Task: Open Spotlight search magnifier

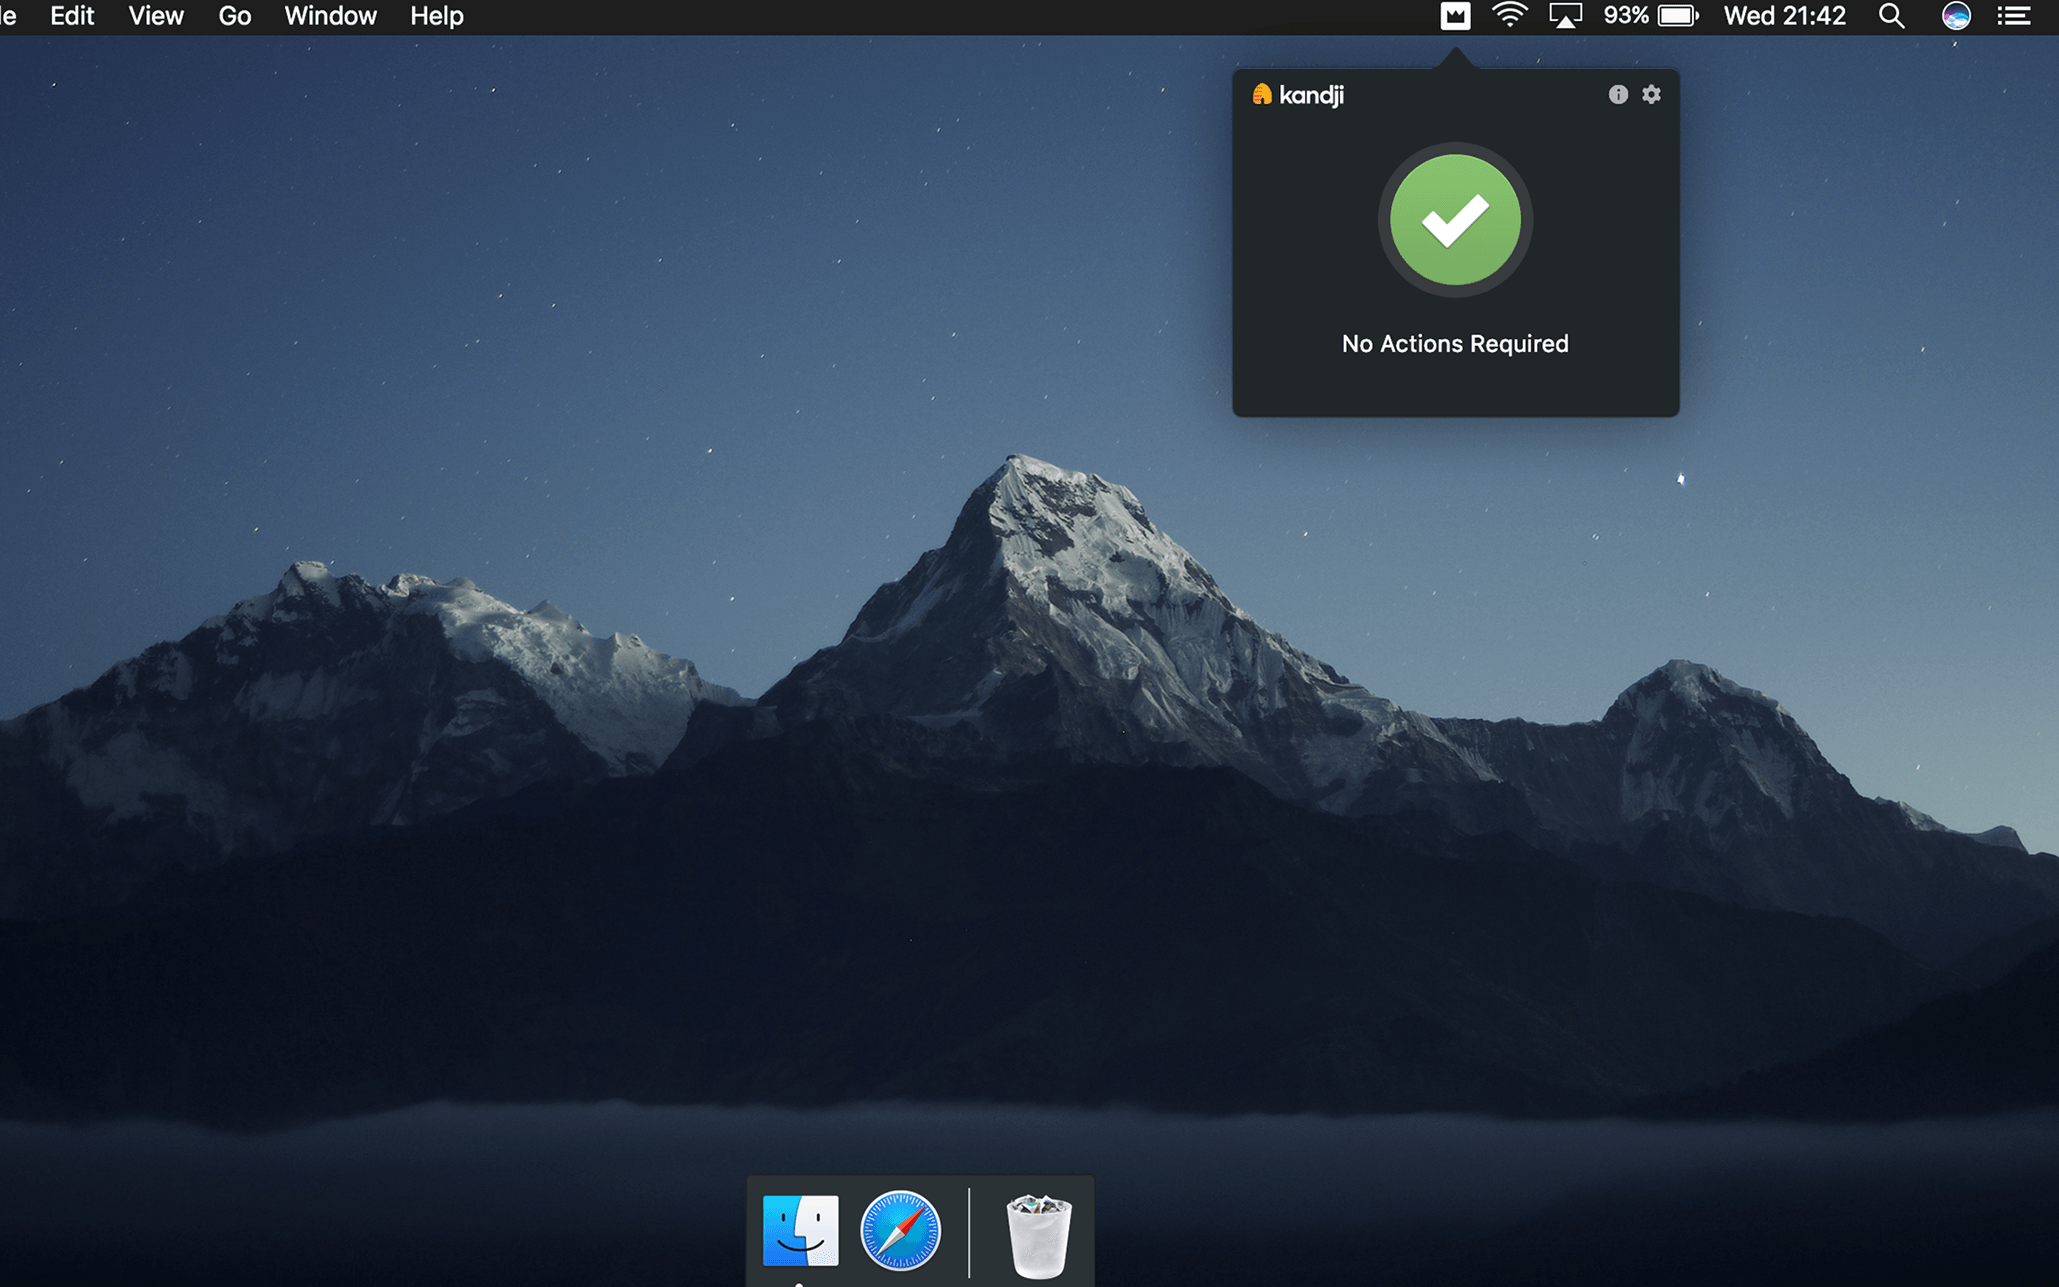Action: point(1891,16)
